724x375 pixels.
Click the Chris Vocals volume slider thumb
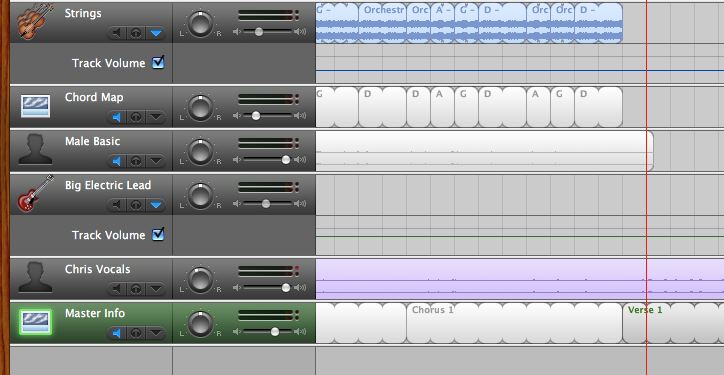(286, 288)
